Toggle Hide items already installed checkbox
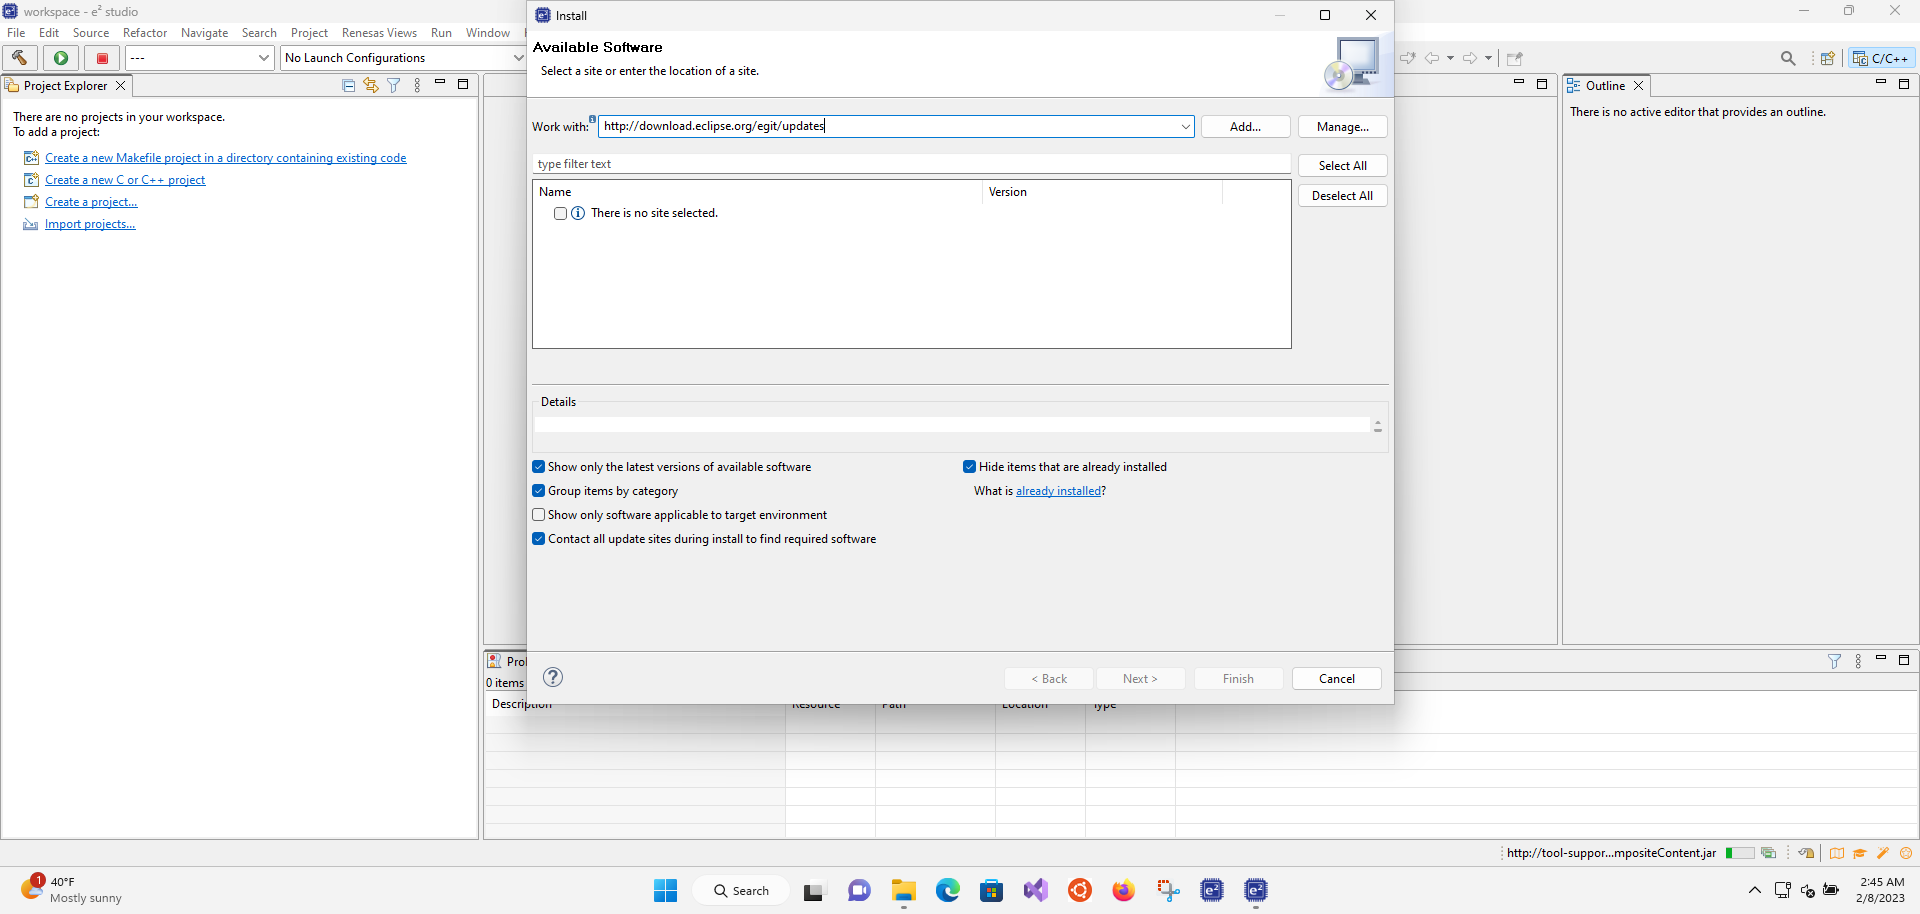This screenshot has width=1920, height=914. click(x=969, y=467)
